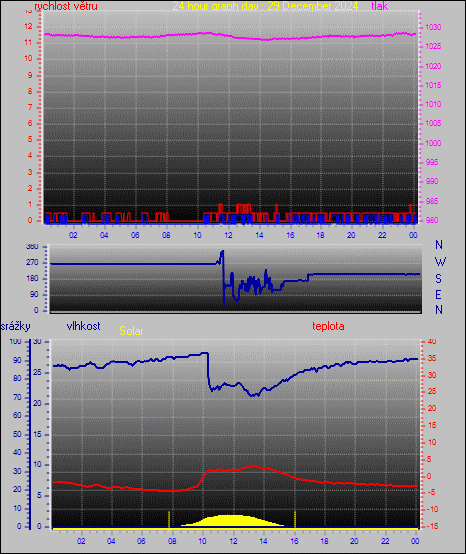Viewport: 466px width, 554px height.
Task: Click the magenta 'tlak' pressure label
Action: 380,6
